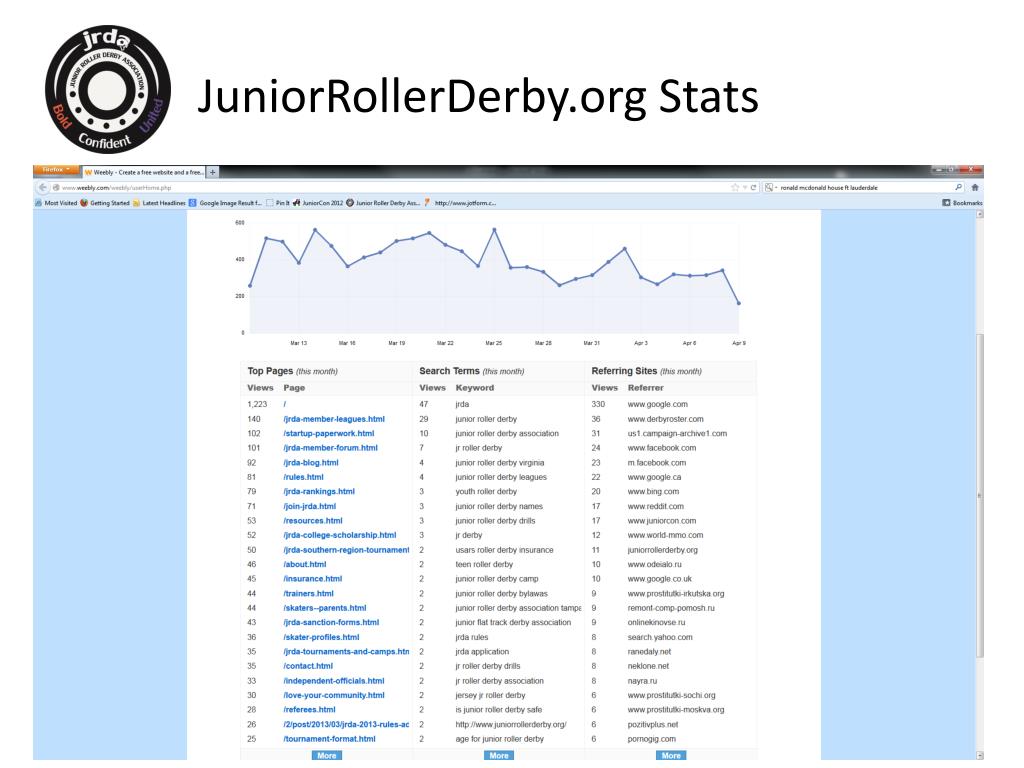The image size is (1024, 768).
Task: Open the /2/post/2013/03/jrda-2013-rules link
Action: coord(346,724)
